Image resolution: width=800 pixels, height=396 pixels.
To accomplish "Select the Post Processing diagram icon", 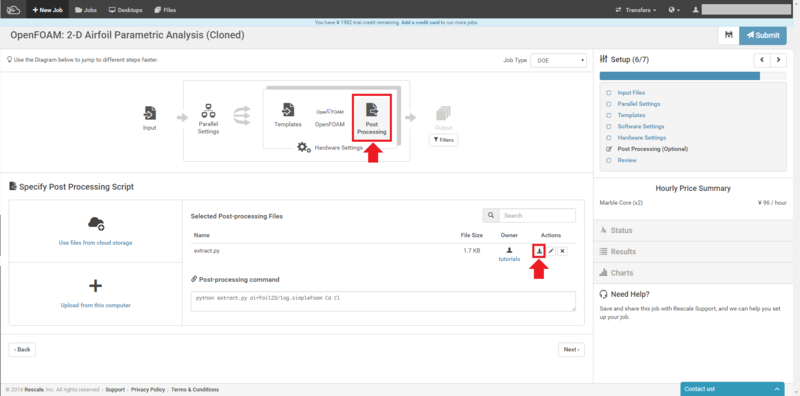I will pos(372,110).
